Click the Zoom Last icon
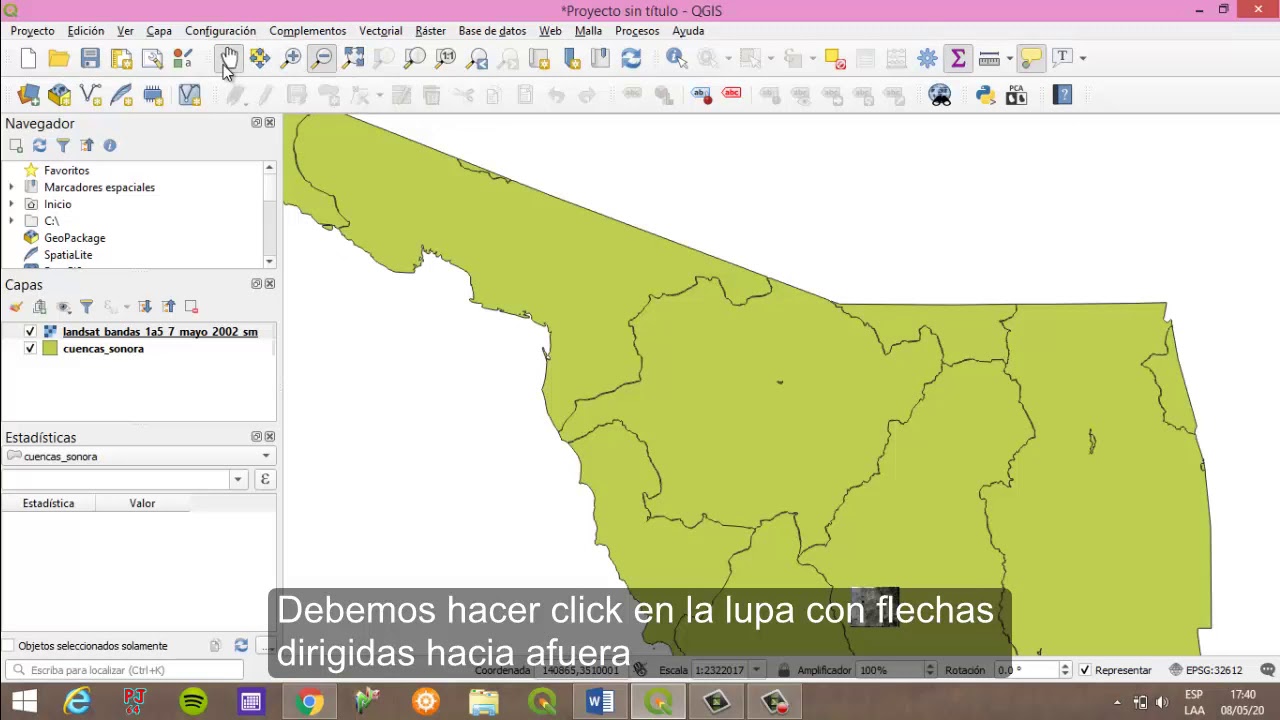This screenshot has width=1280, height=720. pyautogui.click(x=477, y=58)
